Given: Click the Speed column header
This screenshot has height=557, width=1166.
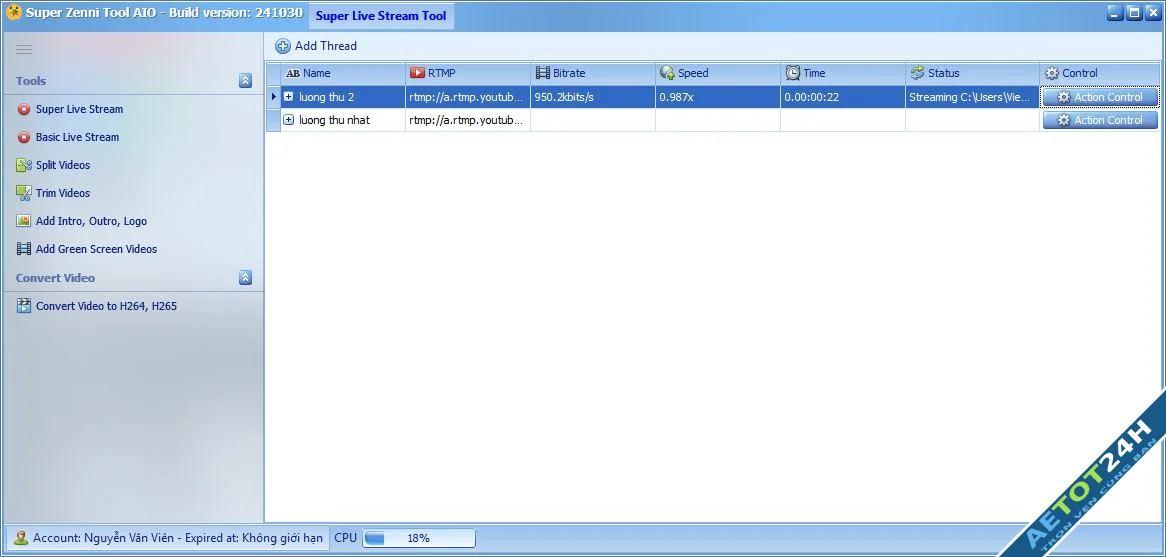Looking at the screenshot, I should click(x=718, y=73).
